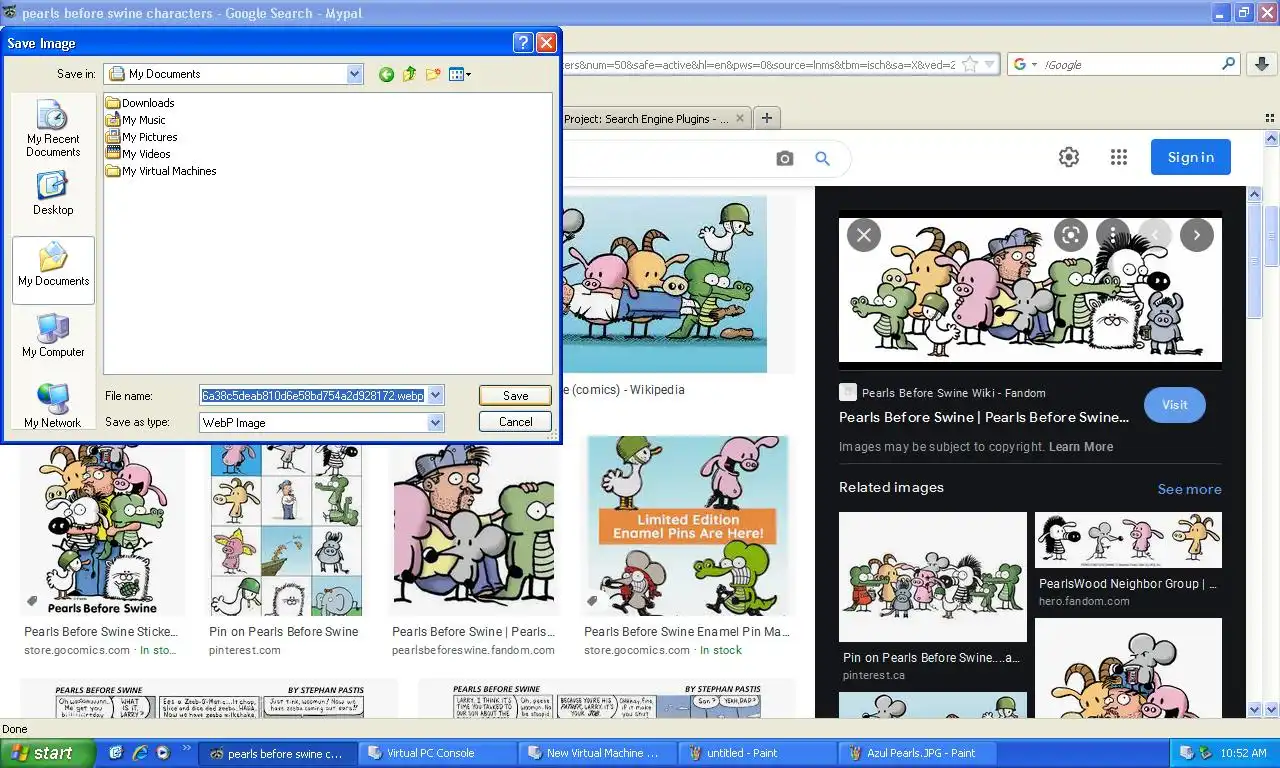Switch to untitled - Paint taskbar window

pos(758,753)
